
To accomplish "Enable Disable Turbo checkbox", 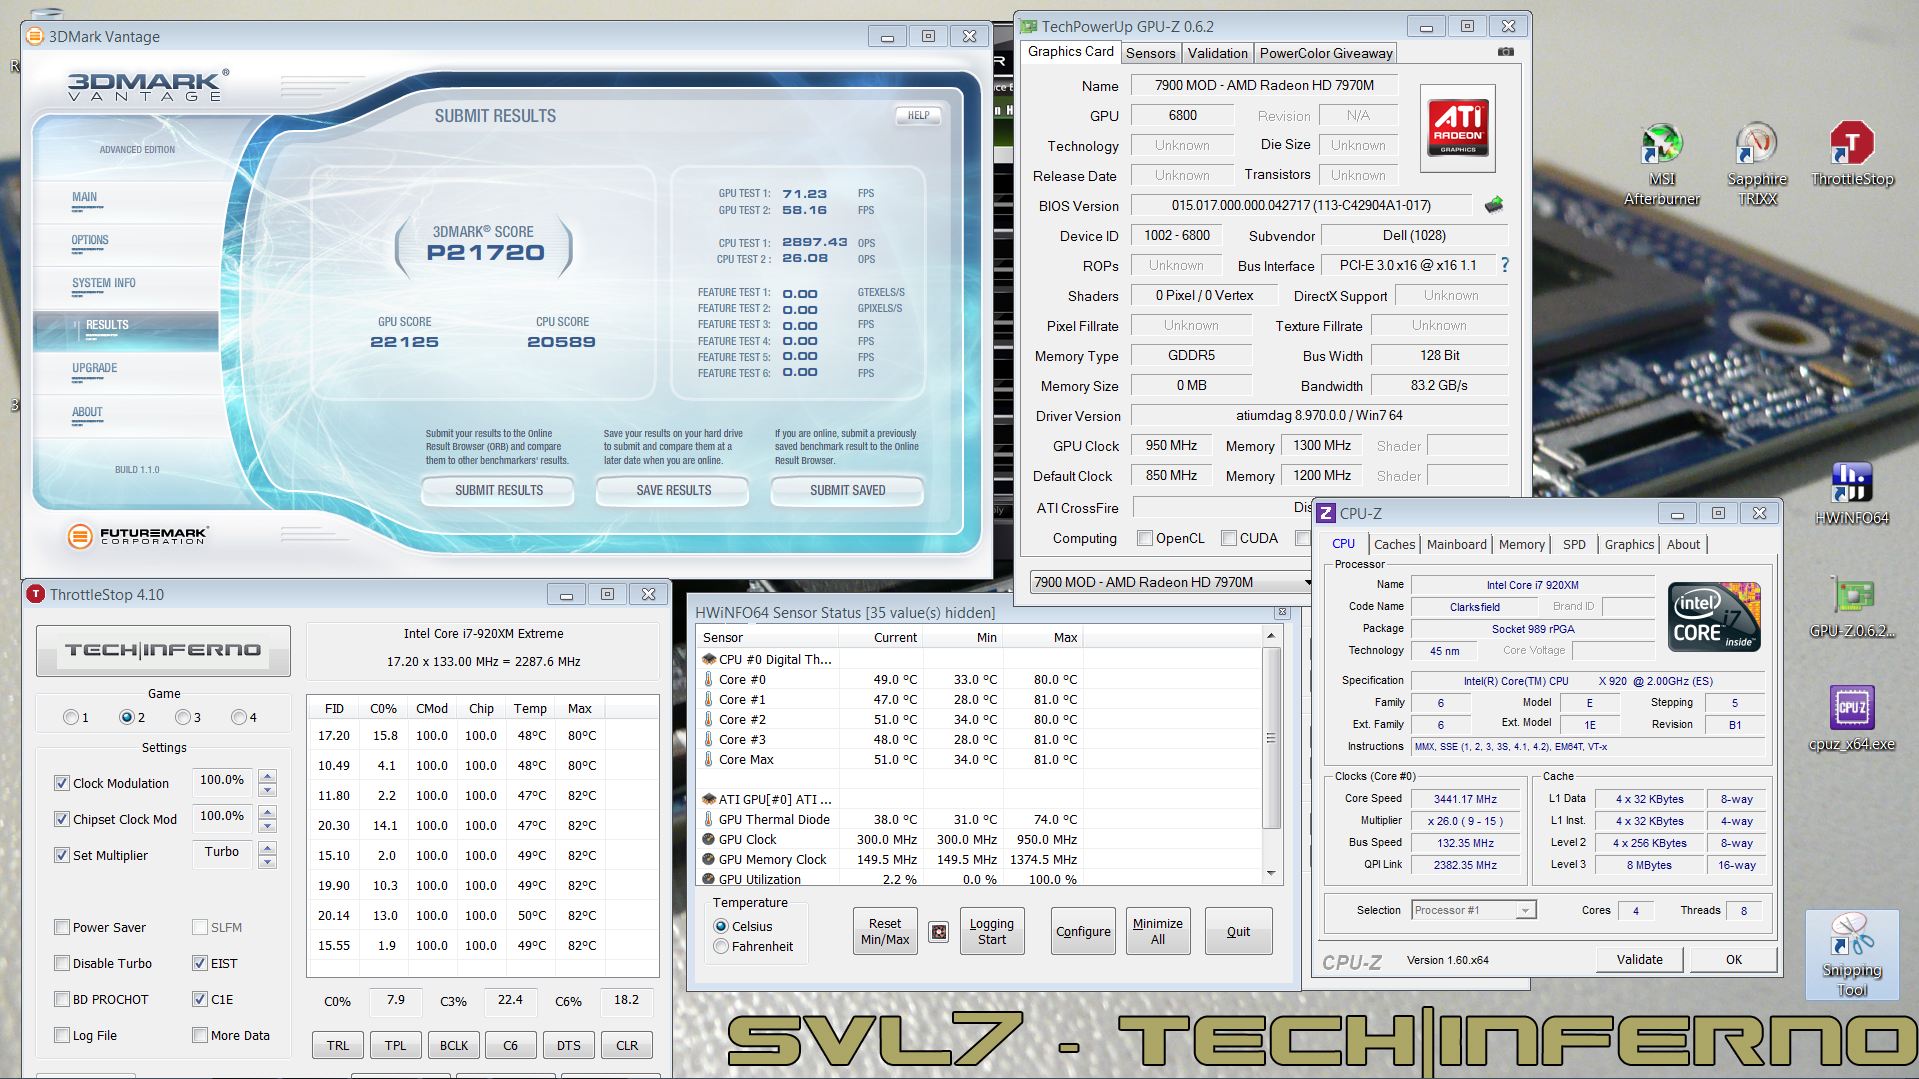I will (x=62, y=963).
